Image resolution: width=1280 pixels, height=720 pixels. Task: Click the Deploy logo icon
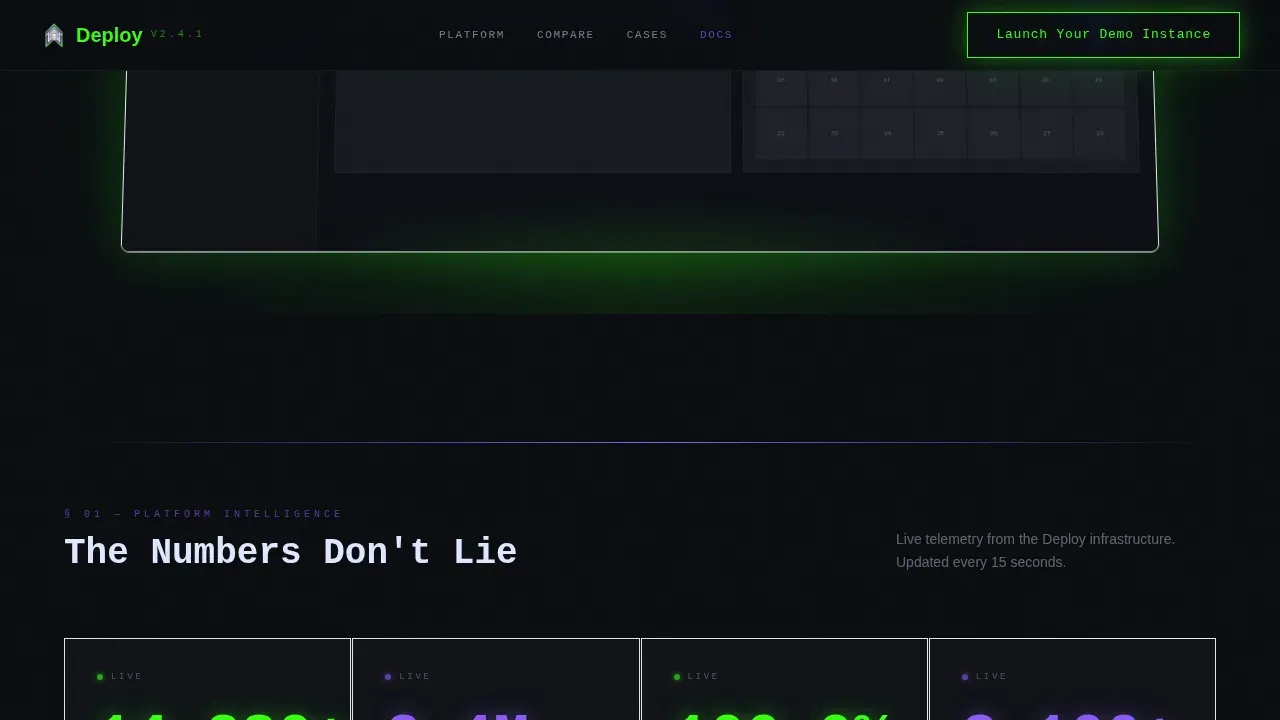click(x=54, y=35)
